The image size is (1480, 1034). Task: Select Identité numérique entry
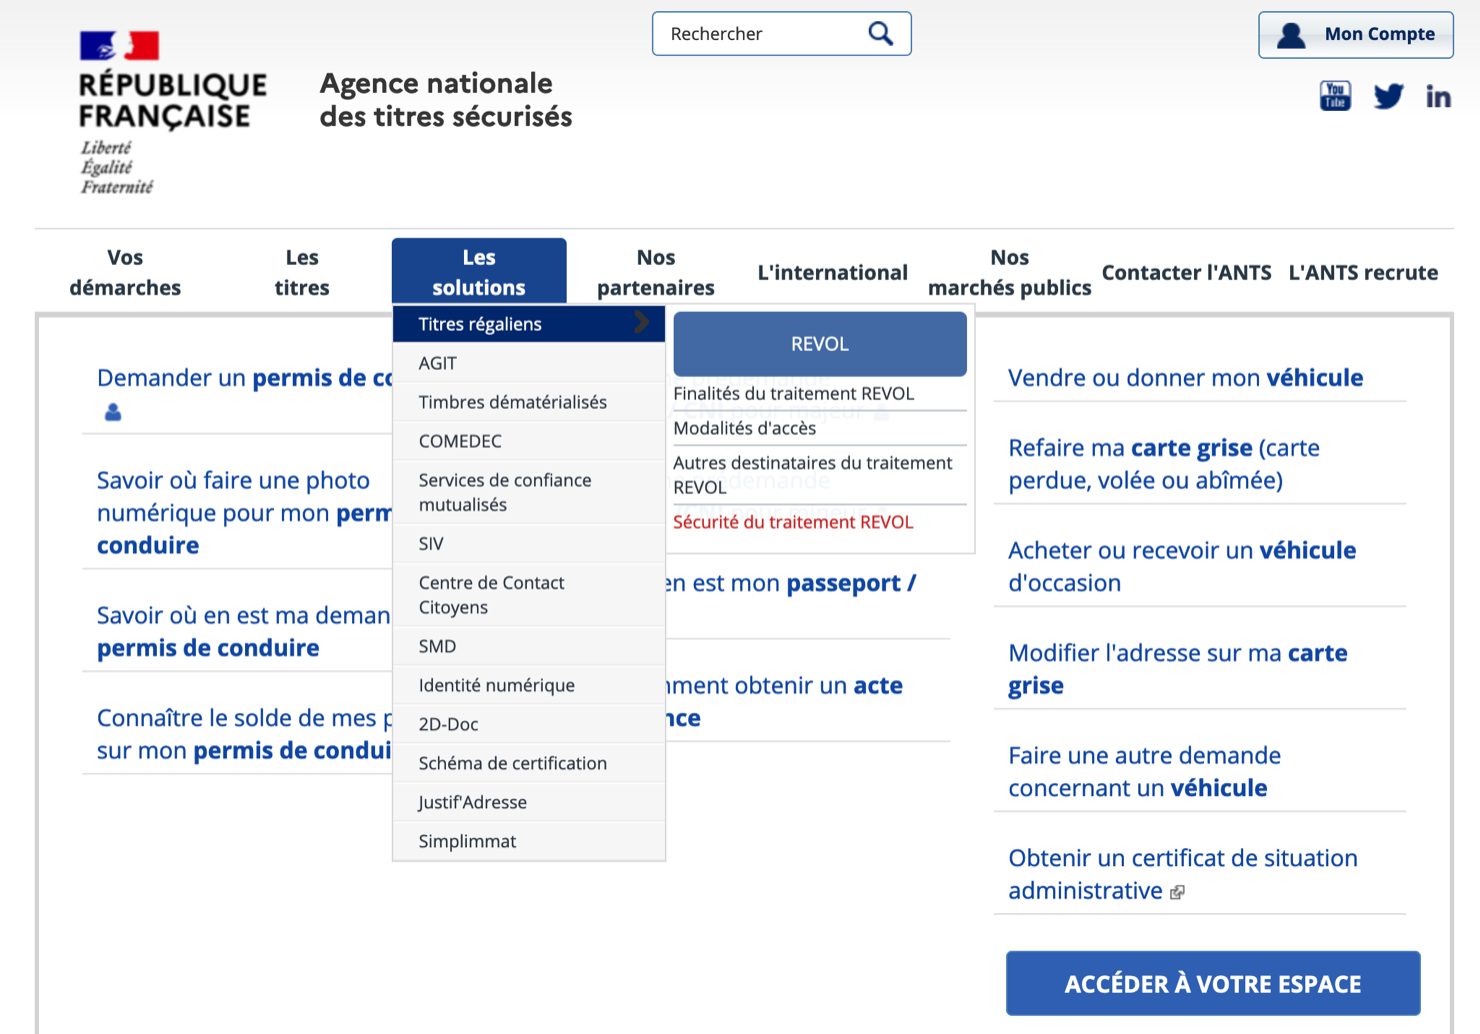pyautogui.click(x=528, y=685)
